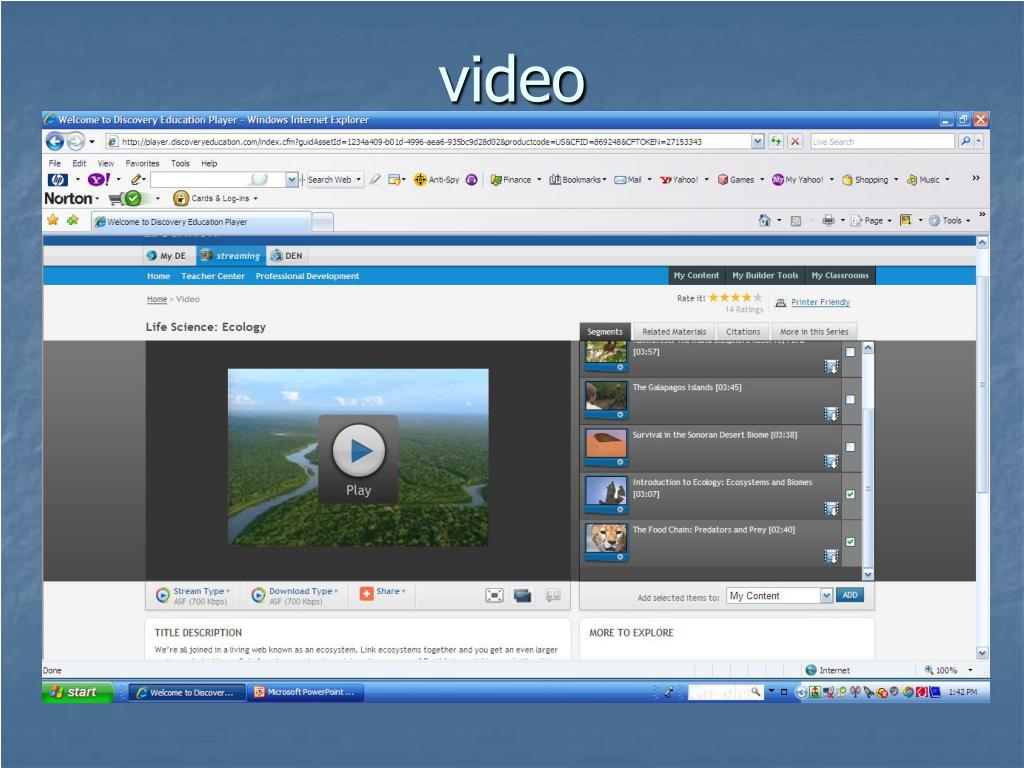Click the Refresh icon beside the address bar
The width and height of the screenshot is (1024, 768).
(776, 141)
